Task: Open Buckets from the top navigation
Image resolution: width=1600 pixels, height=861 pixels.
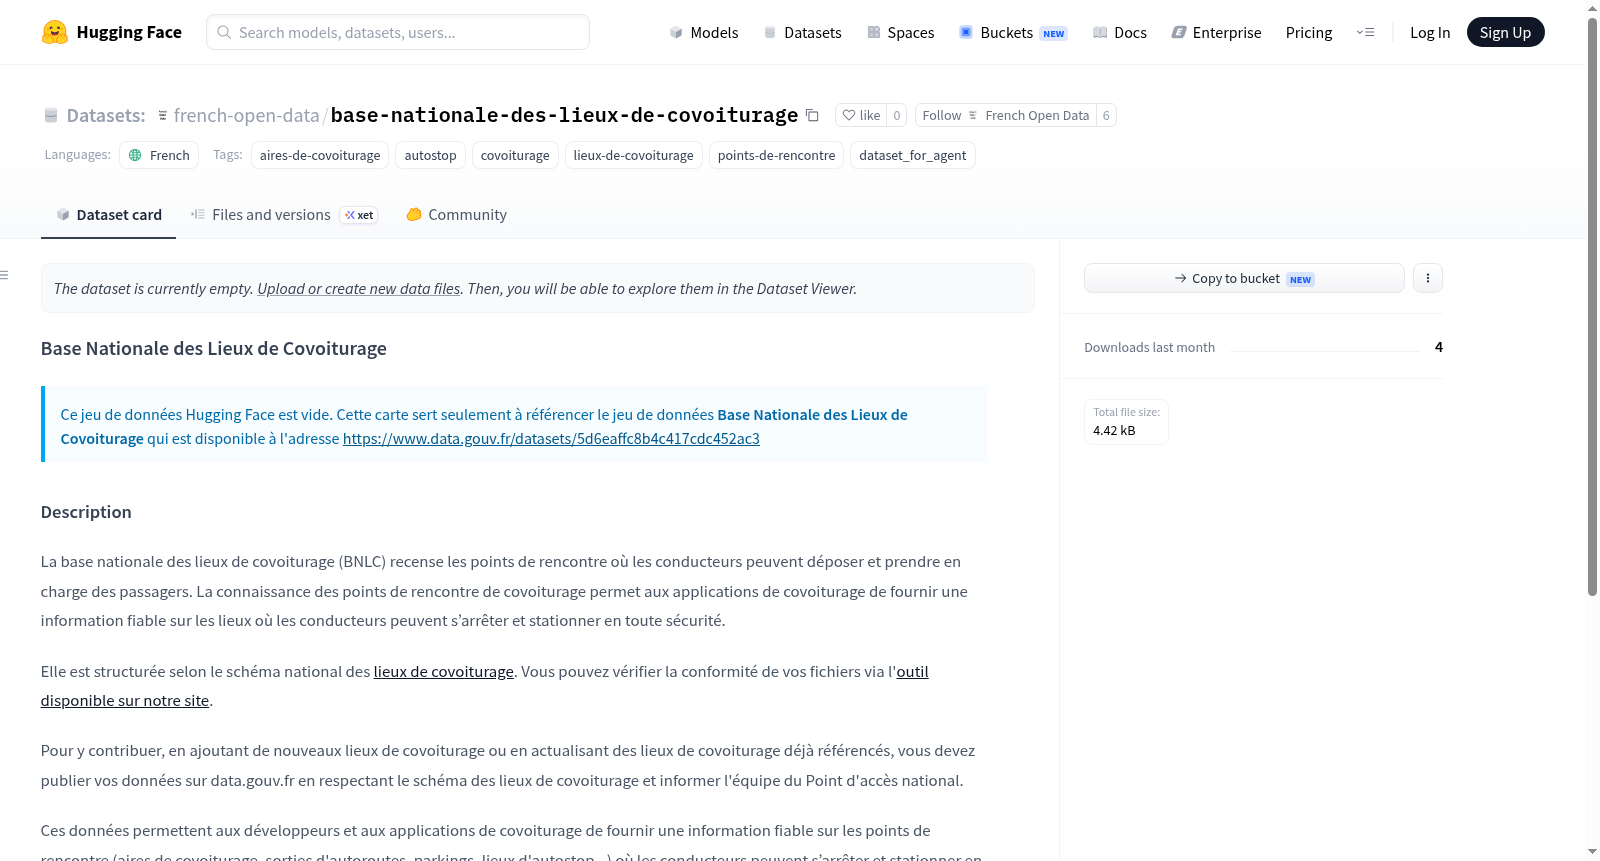Action: pyautogui.click(x=1012, y=32)
